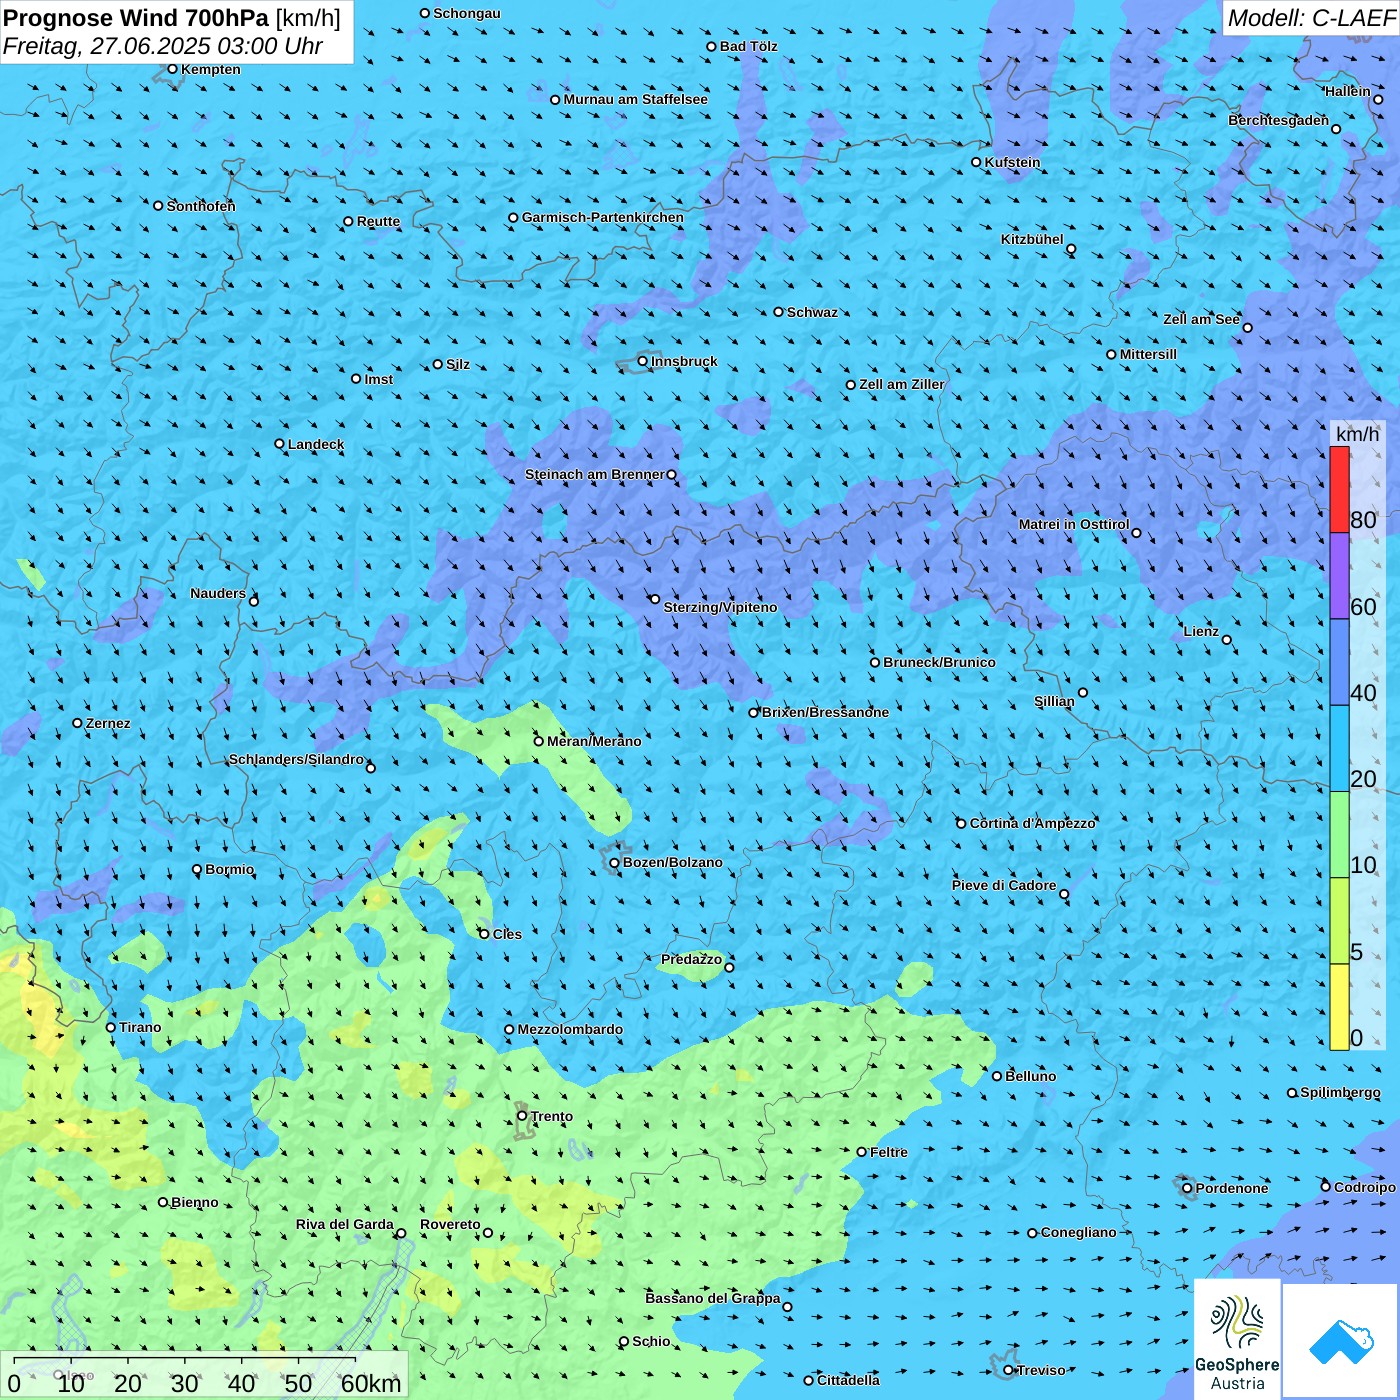The image size is (1400, 1400).
Task: Click the 'Conegliano' label
Action: point(1078,1232)
